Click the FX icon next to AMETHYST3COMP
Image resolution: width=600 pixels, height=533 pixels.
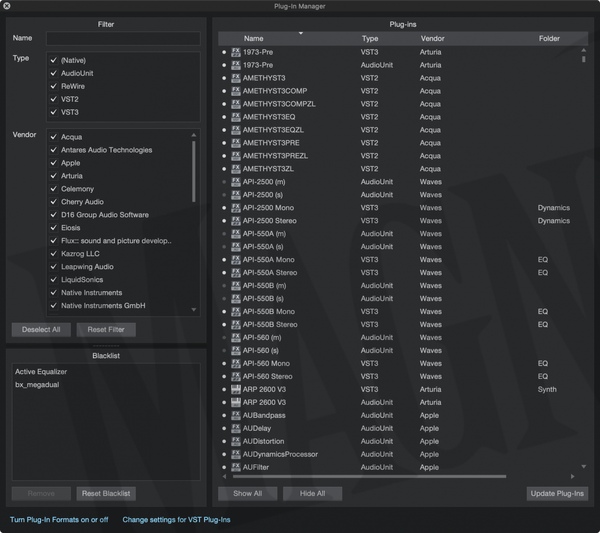236,91
